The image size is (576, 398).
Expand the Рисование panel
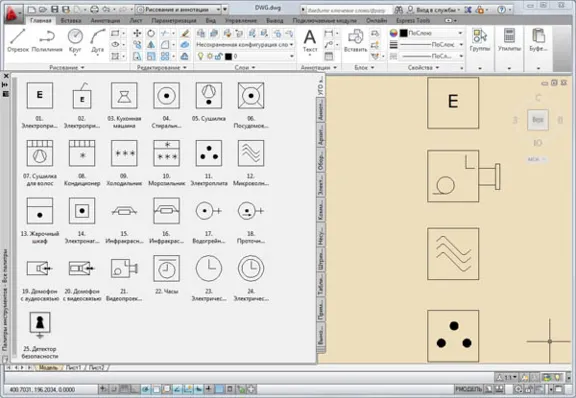[x=67, y=68]
